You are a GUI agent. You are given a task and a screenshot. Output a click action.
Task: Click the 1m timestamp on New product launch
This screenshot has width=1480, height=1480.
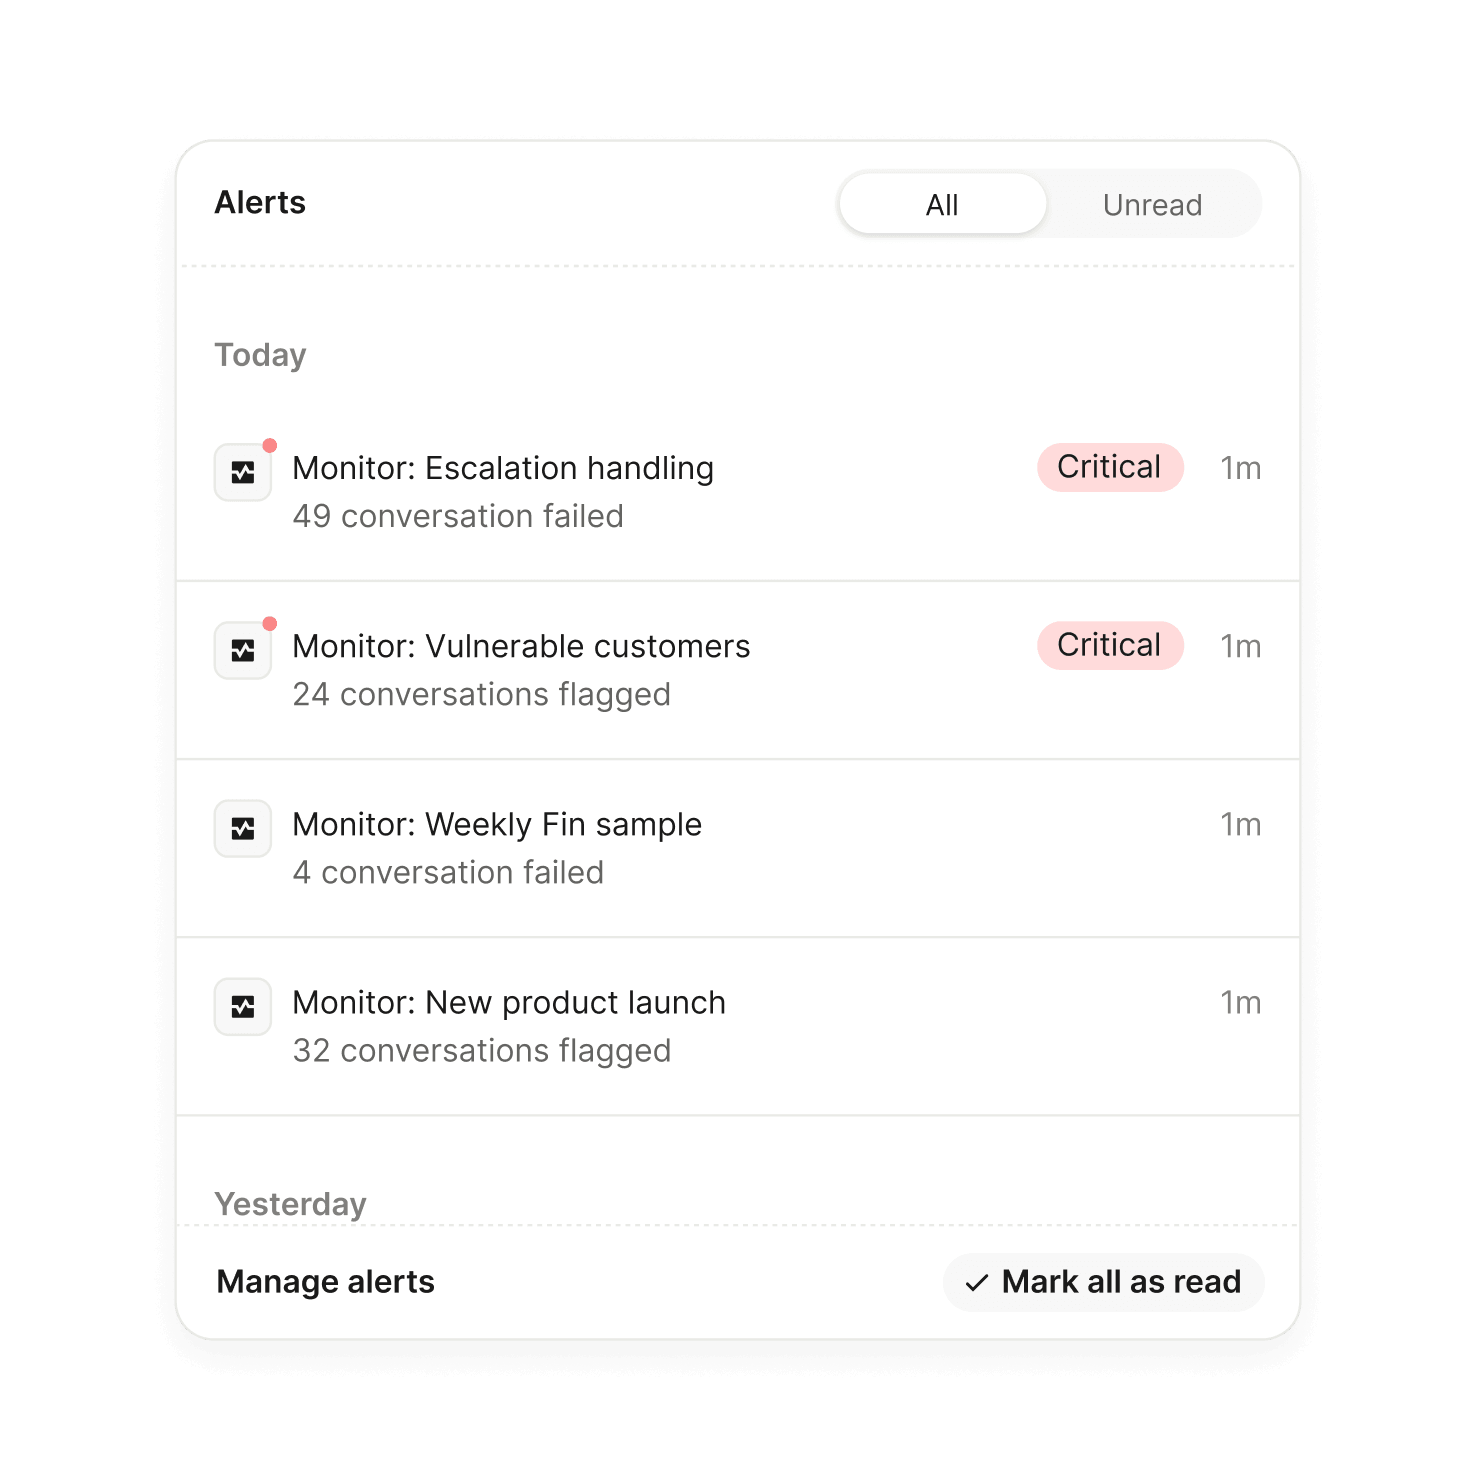(x=1241, y=1003)
